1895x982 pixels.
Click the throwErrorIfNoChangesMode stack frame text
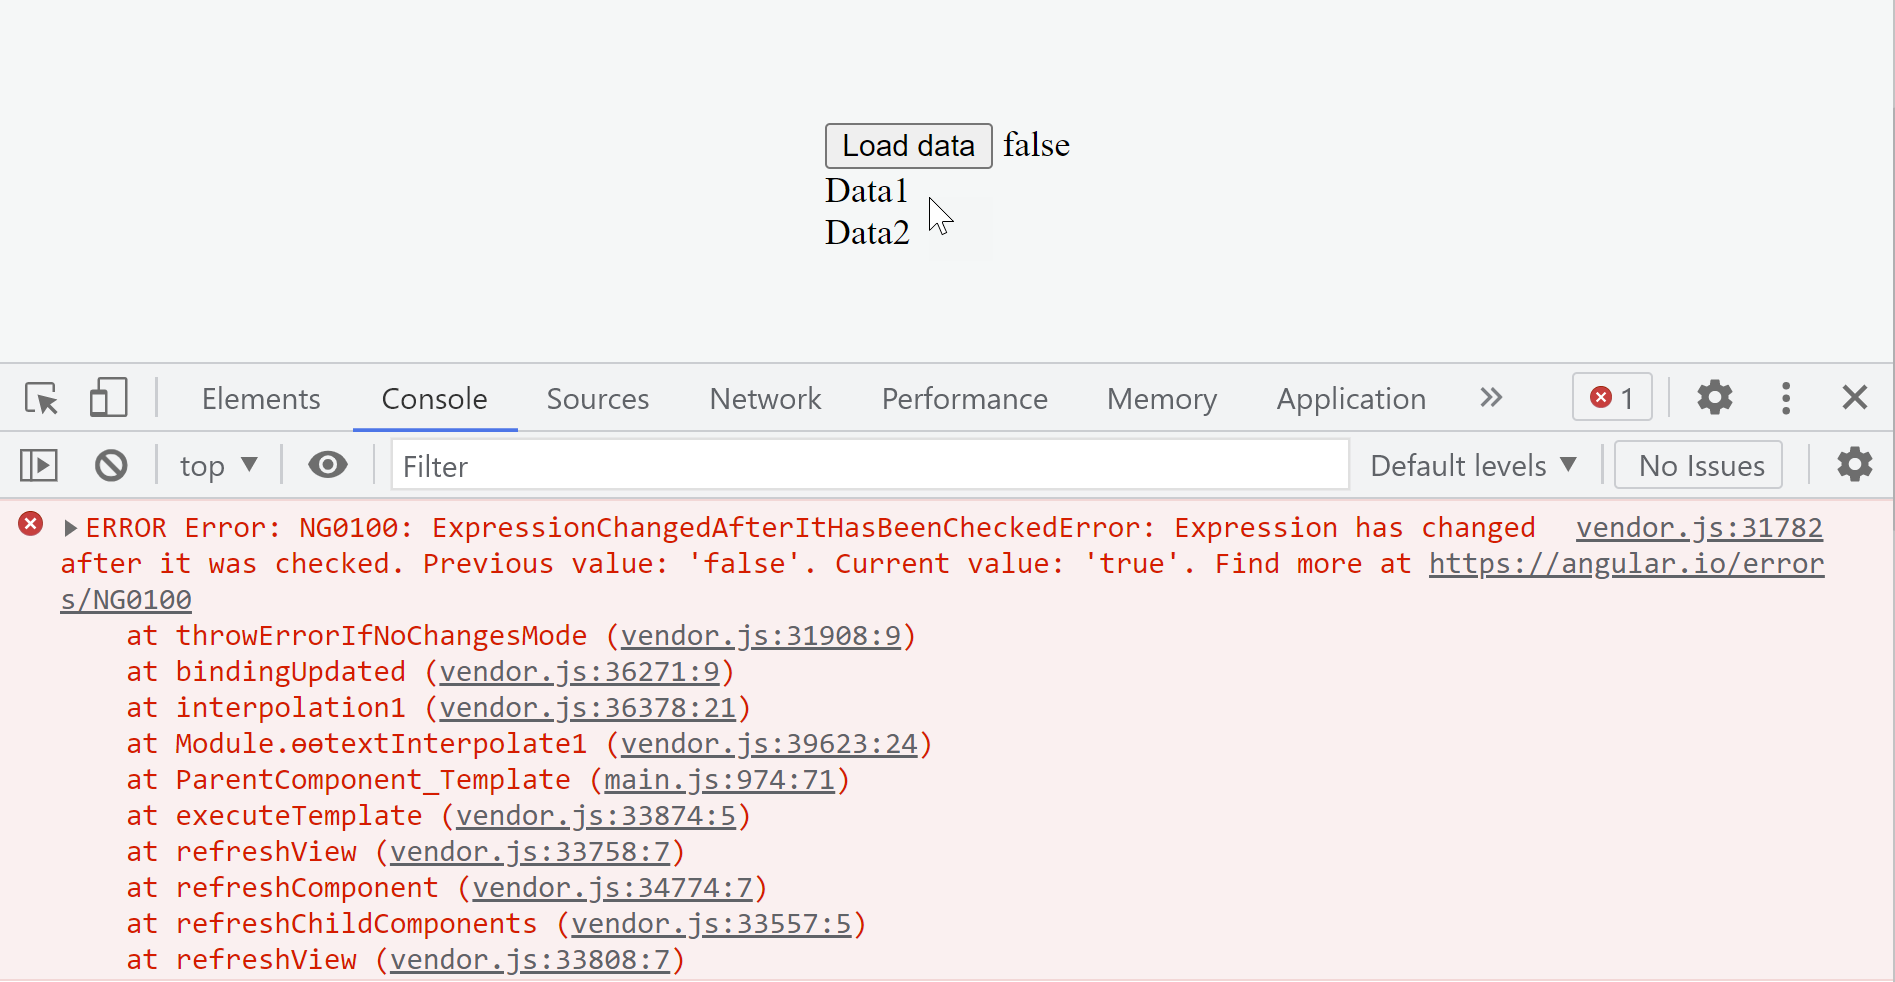[381, 636]
